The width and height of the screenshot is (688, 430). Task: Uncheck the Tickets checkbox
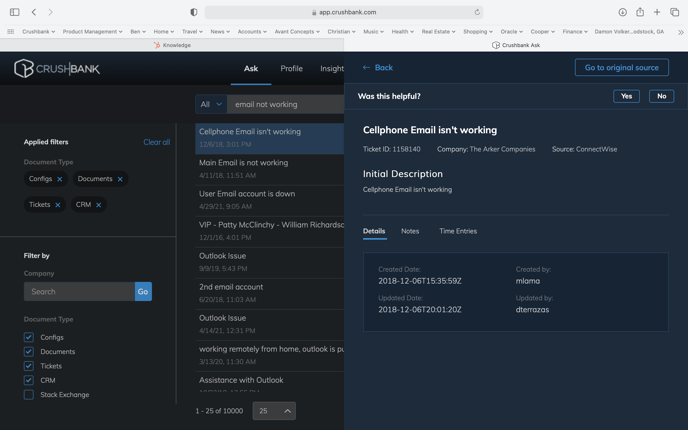pyautogui.click(x=29, y=366)
